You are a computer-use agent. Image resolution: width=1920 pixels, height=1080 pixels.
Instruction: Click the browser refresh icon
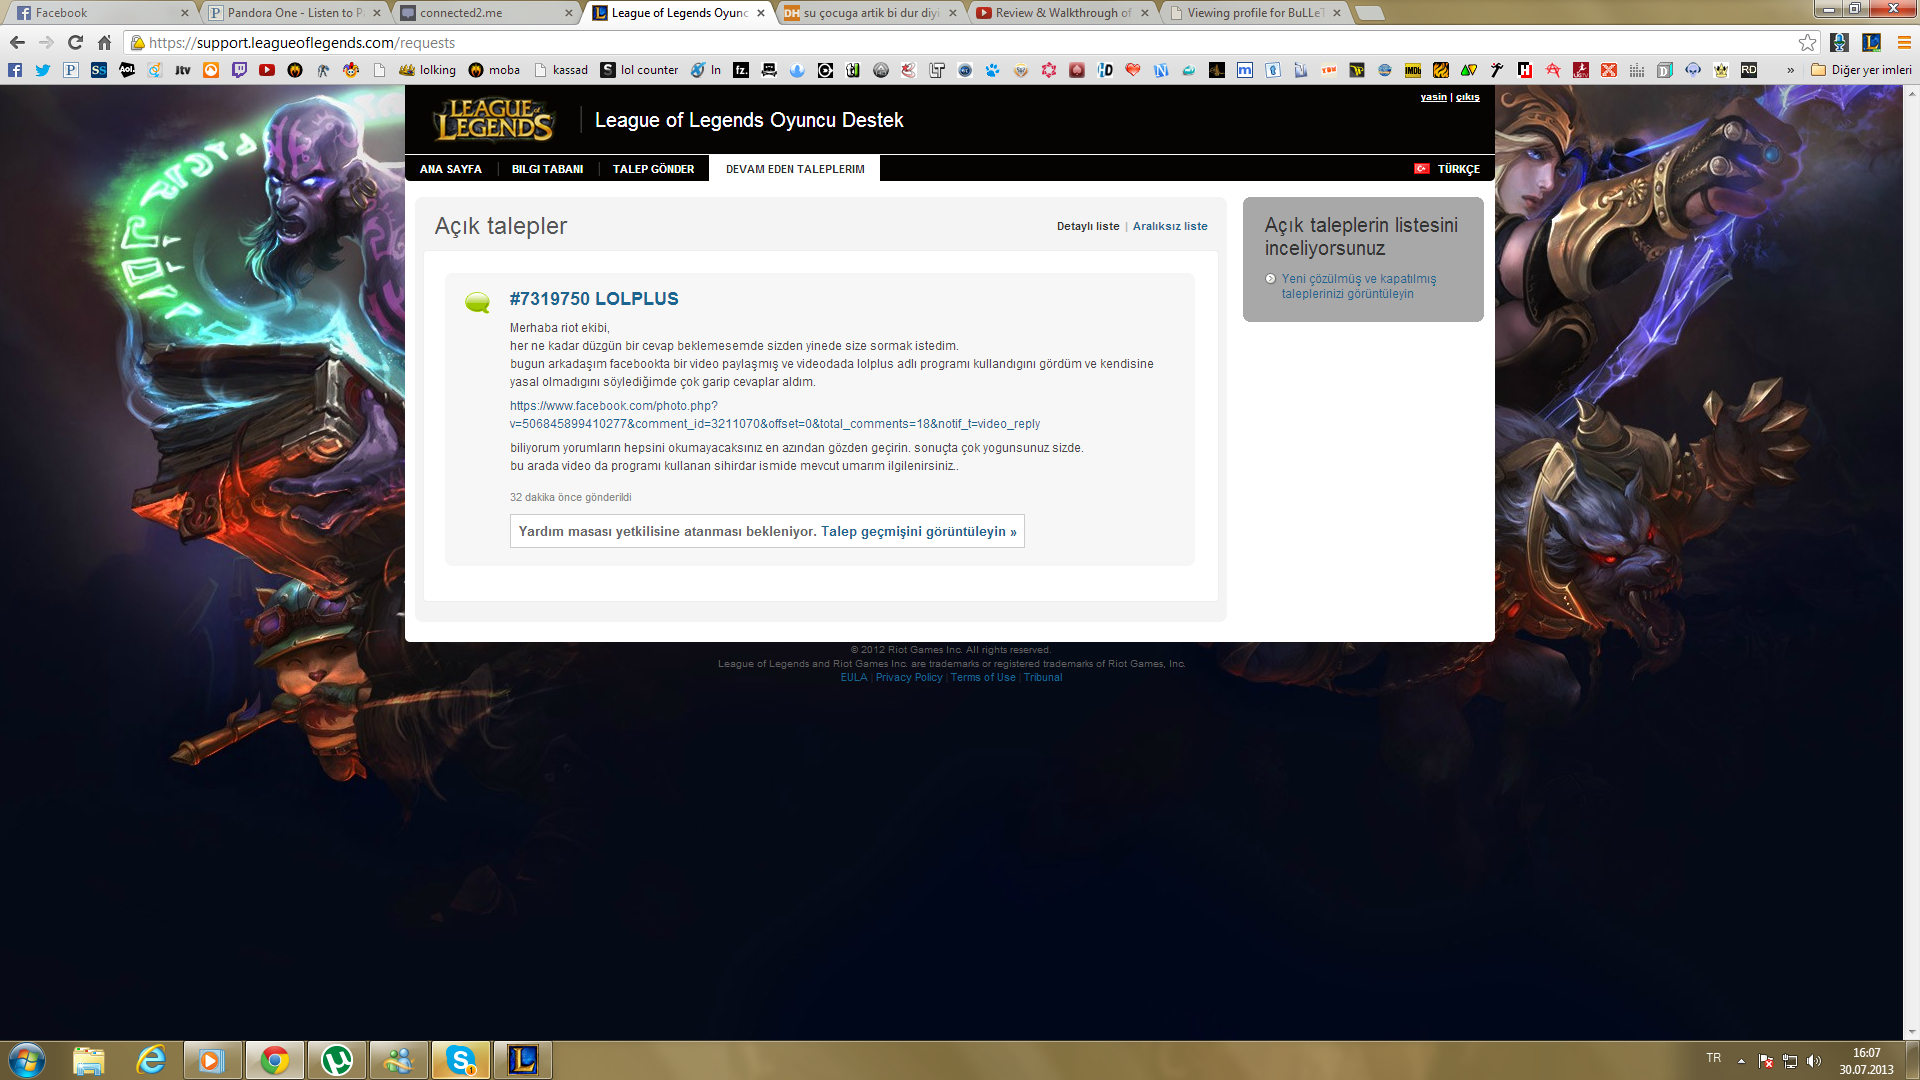pyautogui.click(x=76, y=42)
